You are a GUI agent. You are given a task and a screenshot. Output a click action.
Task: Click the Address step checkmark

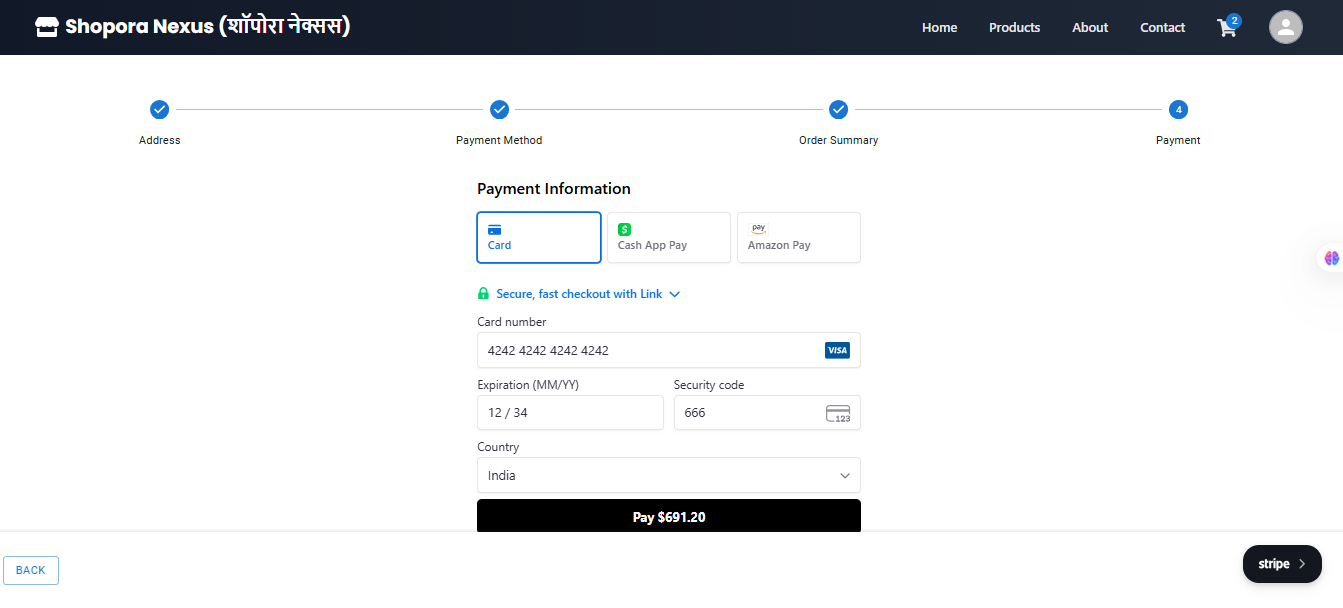159,110
